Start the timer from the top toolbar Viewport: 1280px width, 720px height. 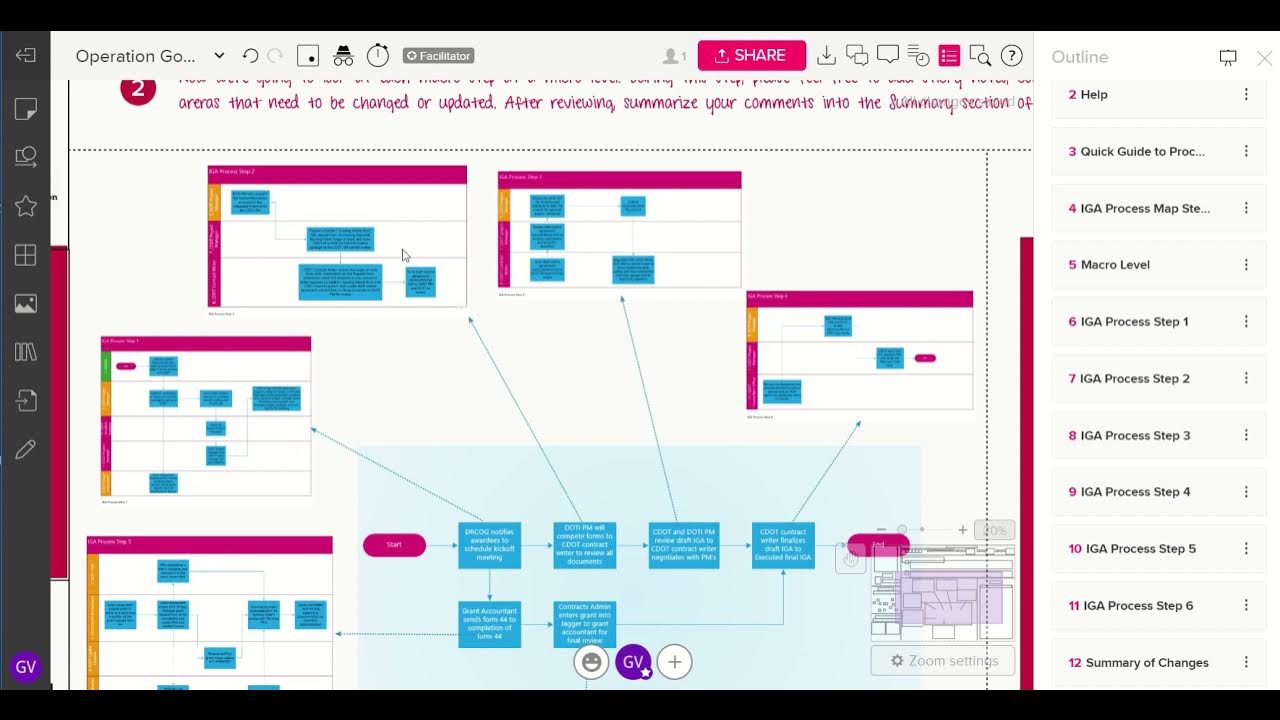pyautogui.click(x=378, y=56)
